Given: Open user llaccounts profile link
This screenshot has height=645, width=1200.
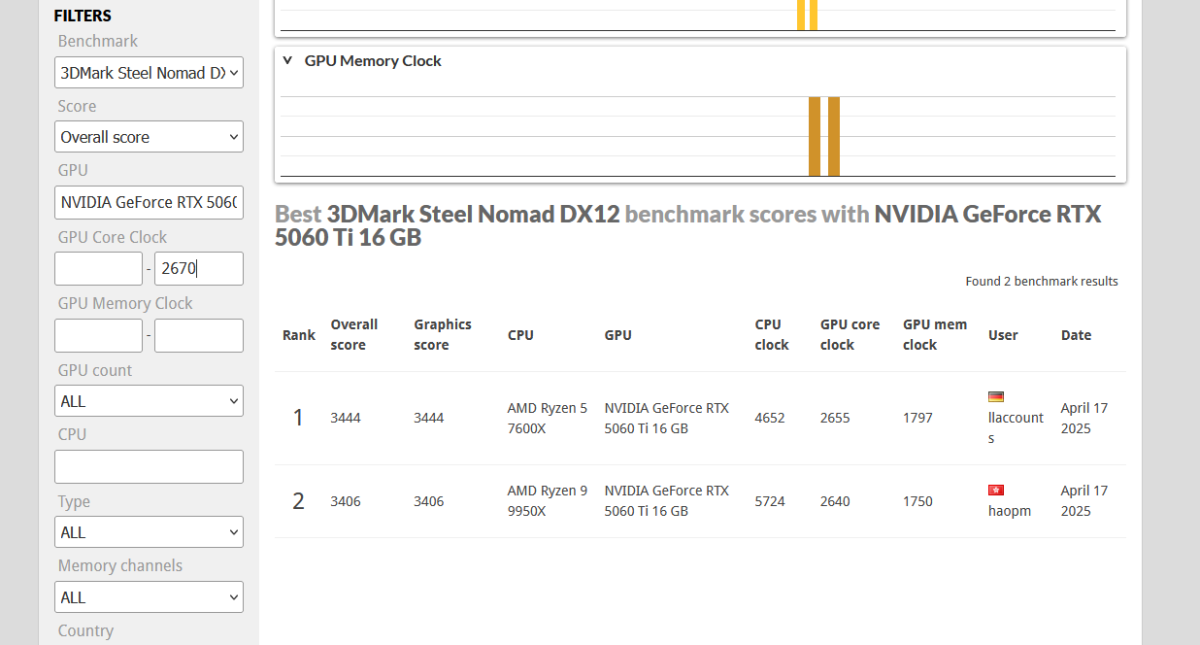Looking at the screenshot, I should (x=1015, y=418).
